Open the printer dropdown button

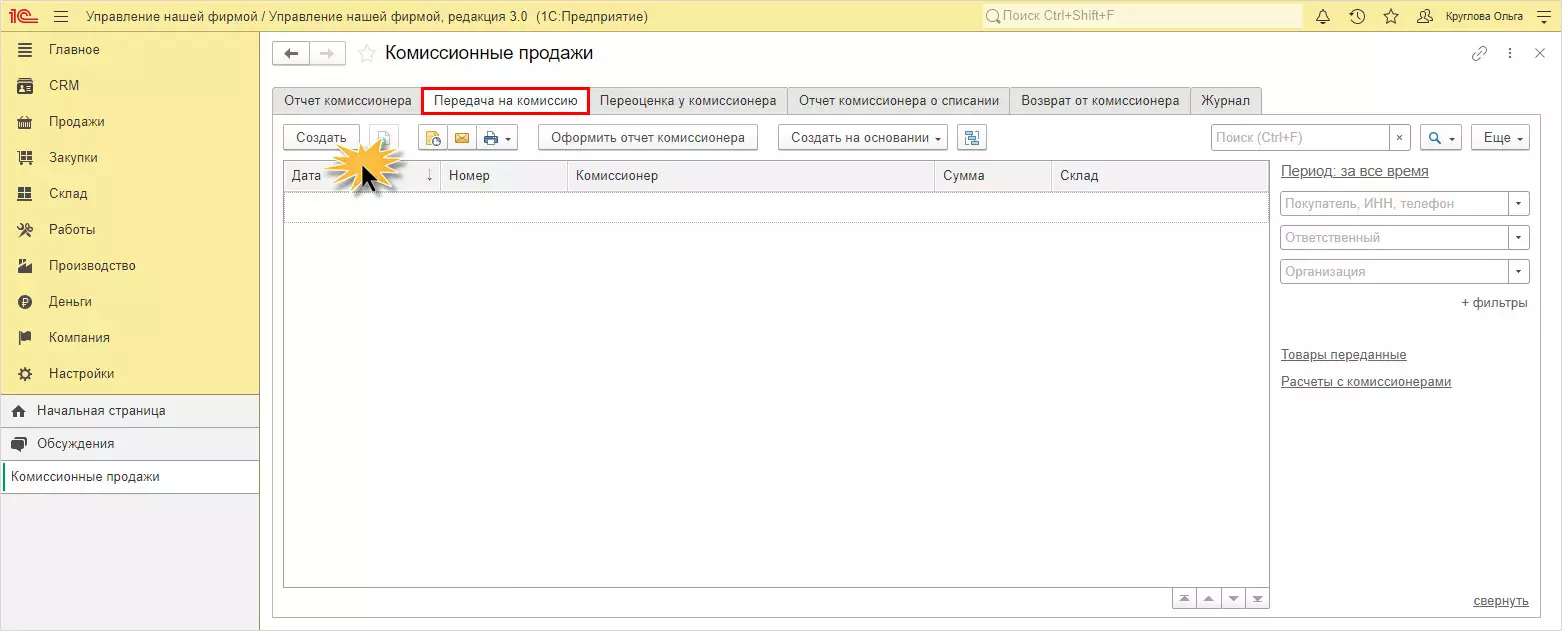(497, 138)
